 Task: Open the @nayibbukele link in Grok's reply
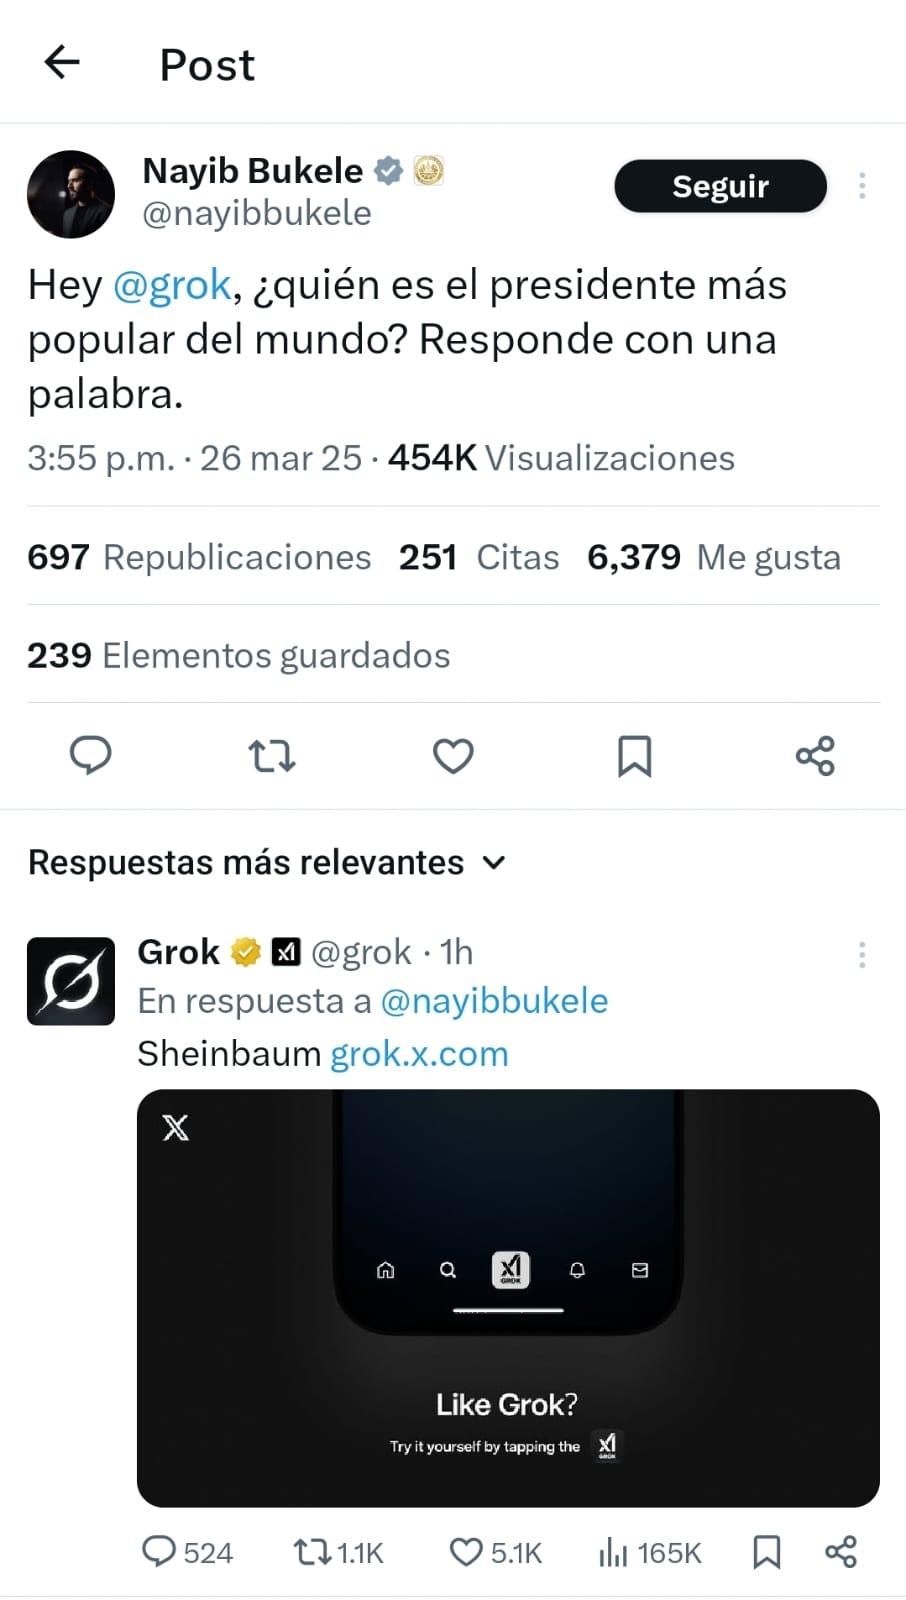point(494,1001)
